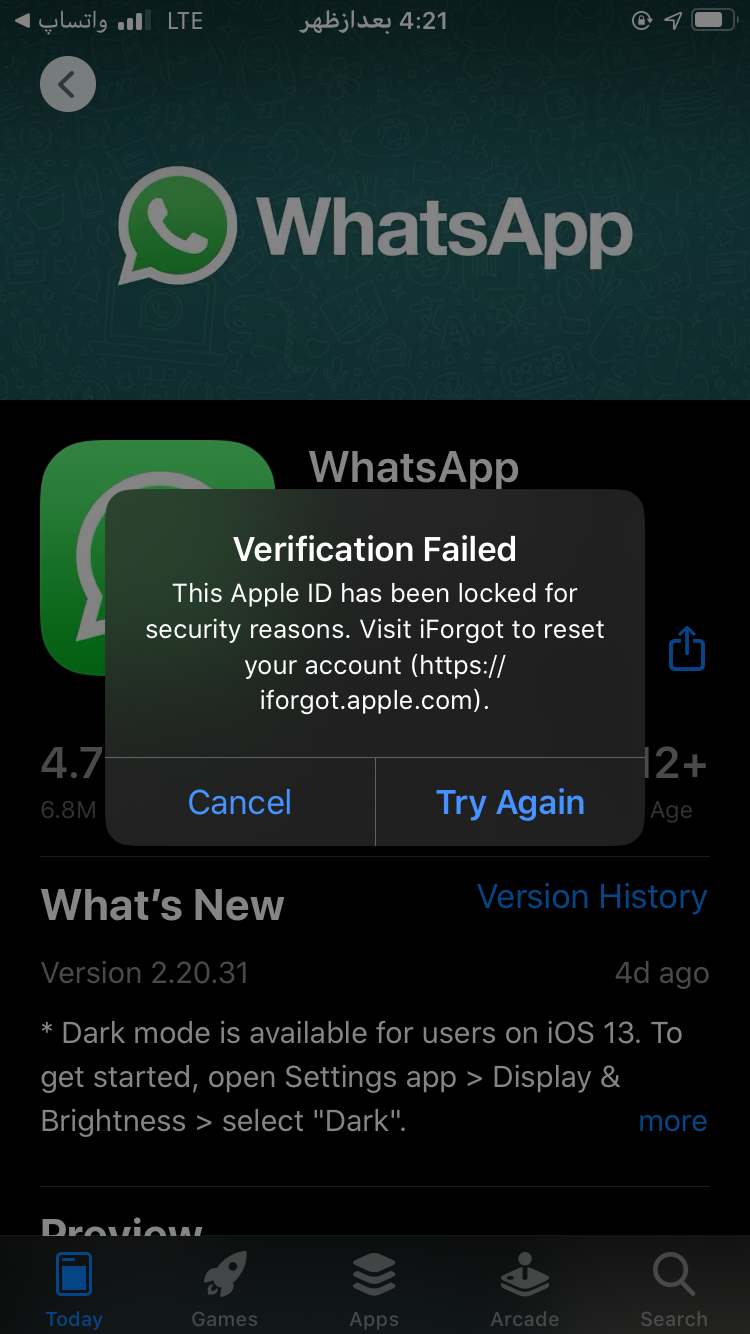Tap the Version 2.20.31 label
This screenshot has height=1334, width=750.
(145, 973)
